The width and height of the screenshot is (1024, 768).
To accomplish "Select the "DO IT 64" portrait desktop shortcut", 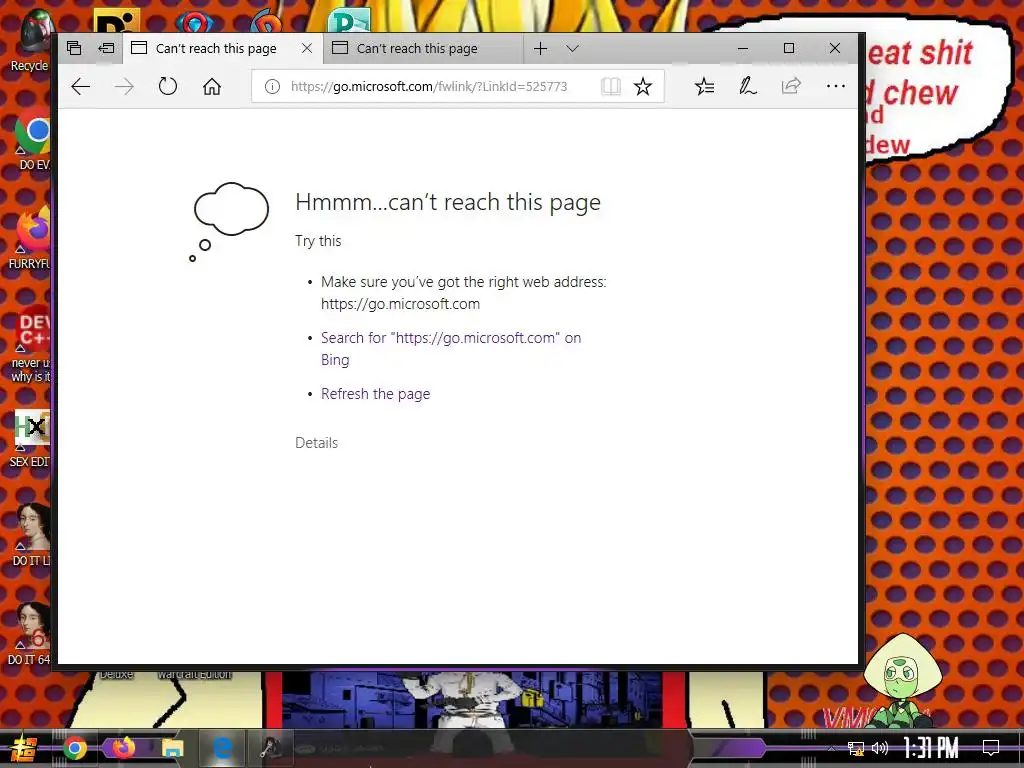I will tap(30, 635).
